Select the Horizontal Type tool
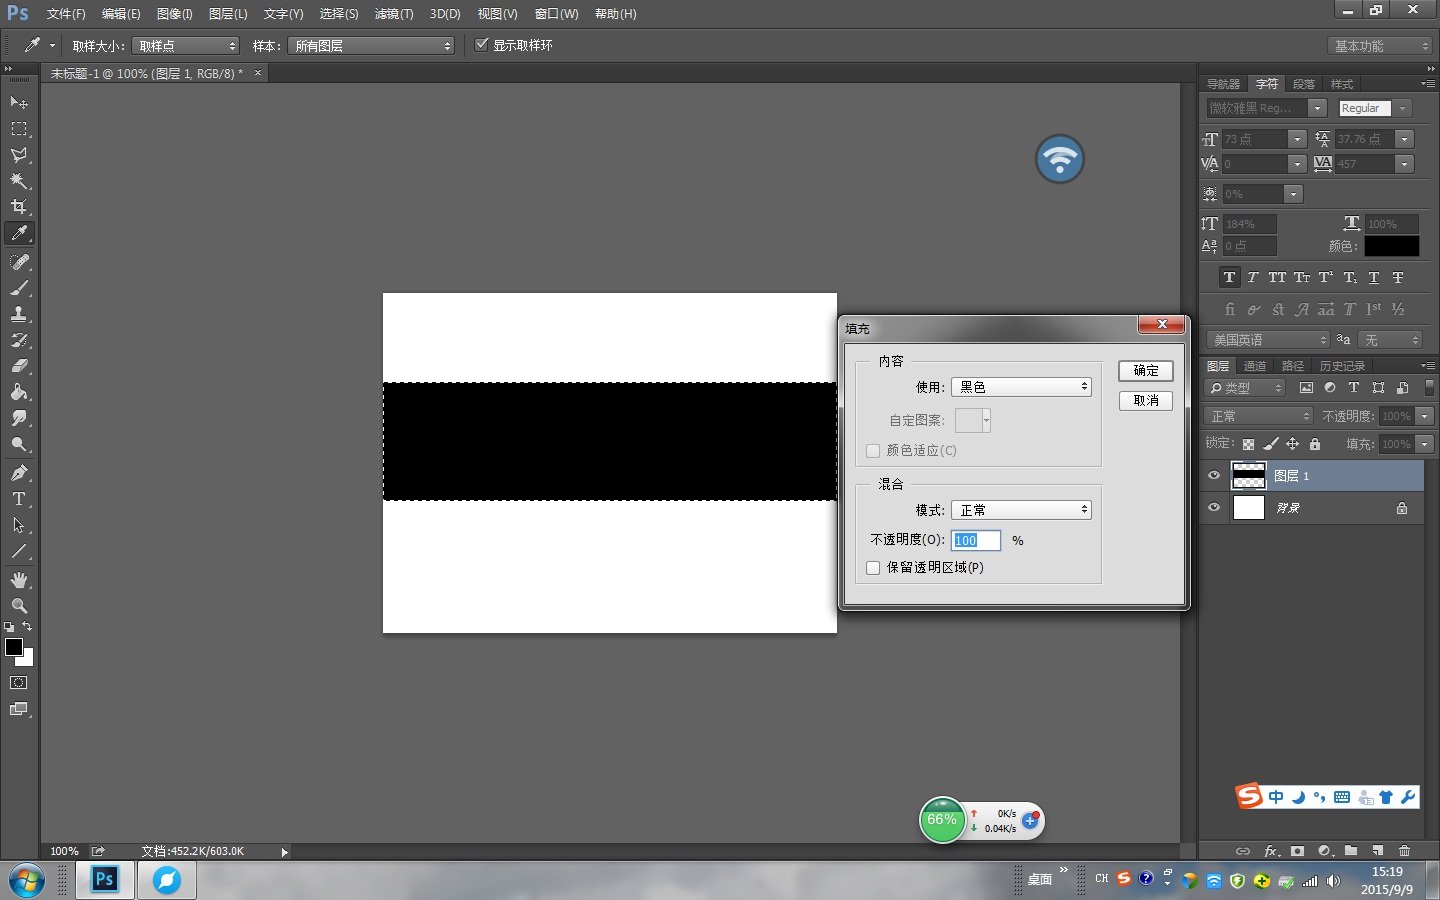This screenshot has width=1440, height=900. coord(19,499)
